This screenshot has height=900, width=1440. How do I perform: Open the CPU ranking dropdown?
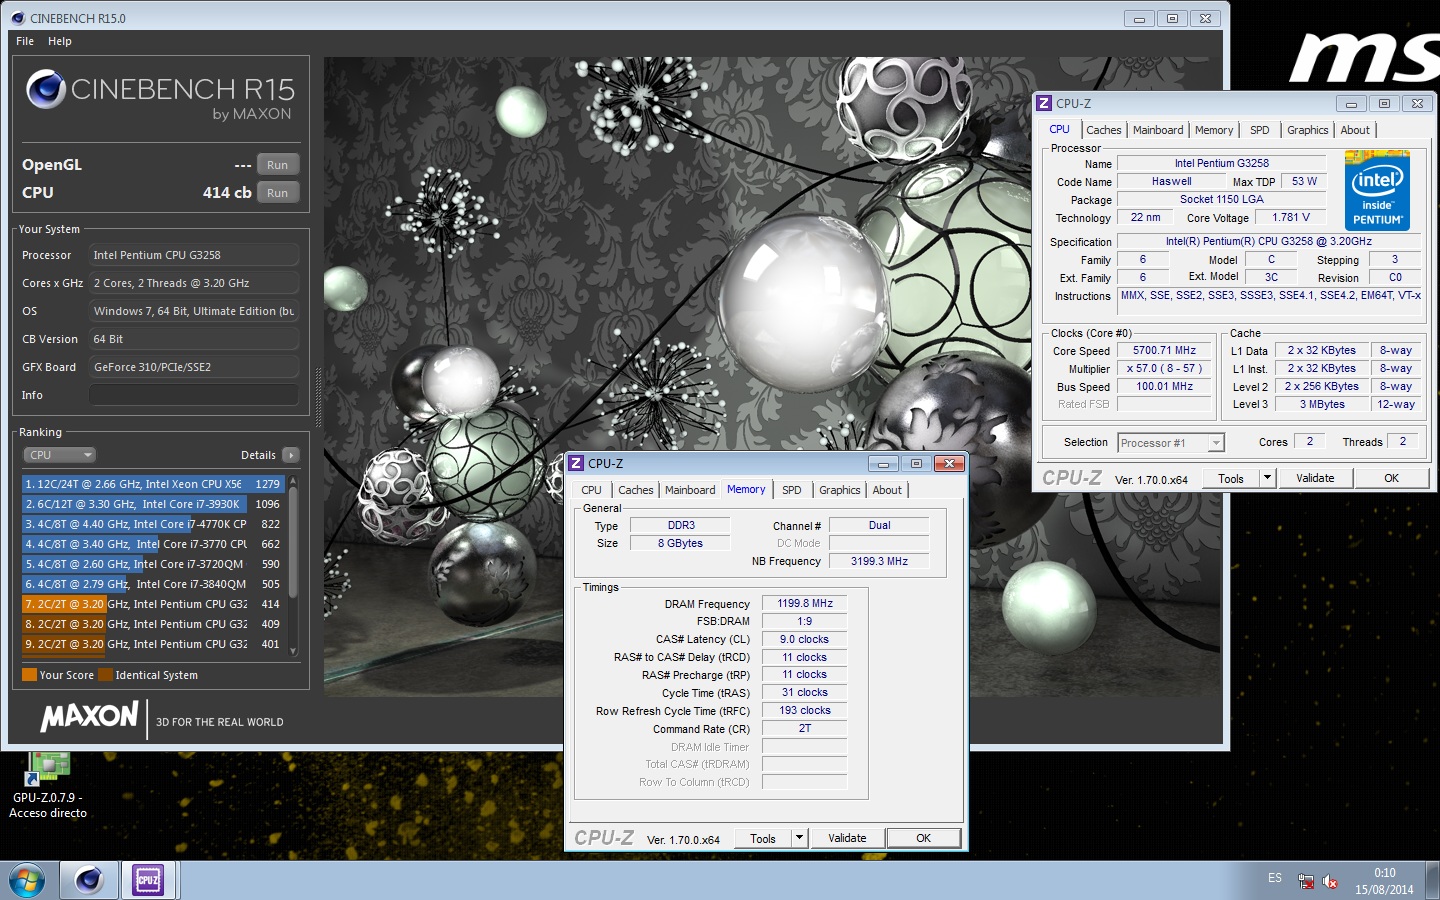59,455
